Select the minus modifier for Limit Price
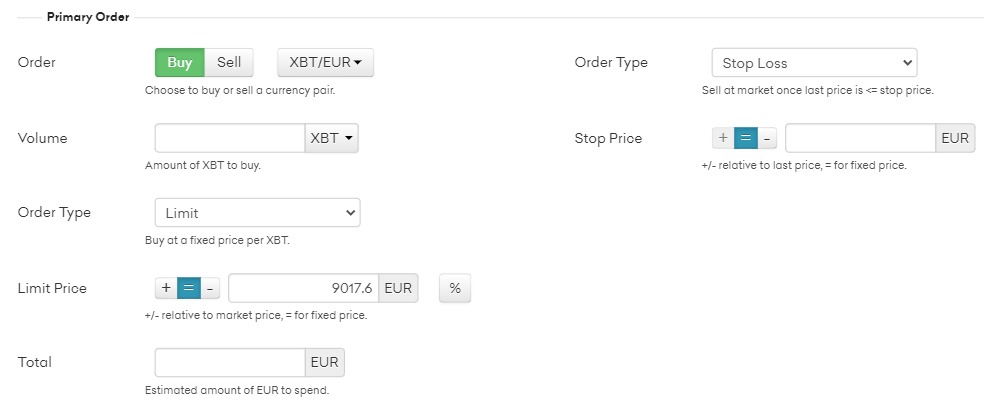Image resolution: width=984 pixels, height=415 pixels. (210, 288)
